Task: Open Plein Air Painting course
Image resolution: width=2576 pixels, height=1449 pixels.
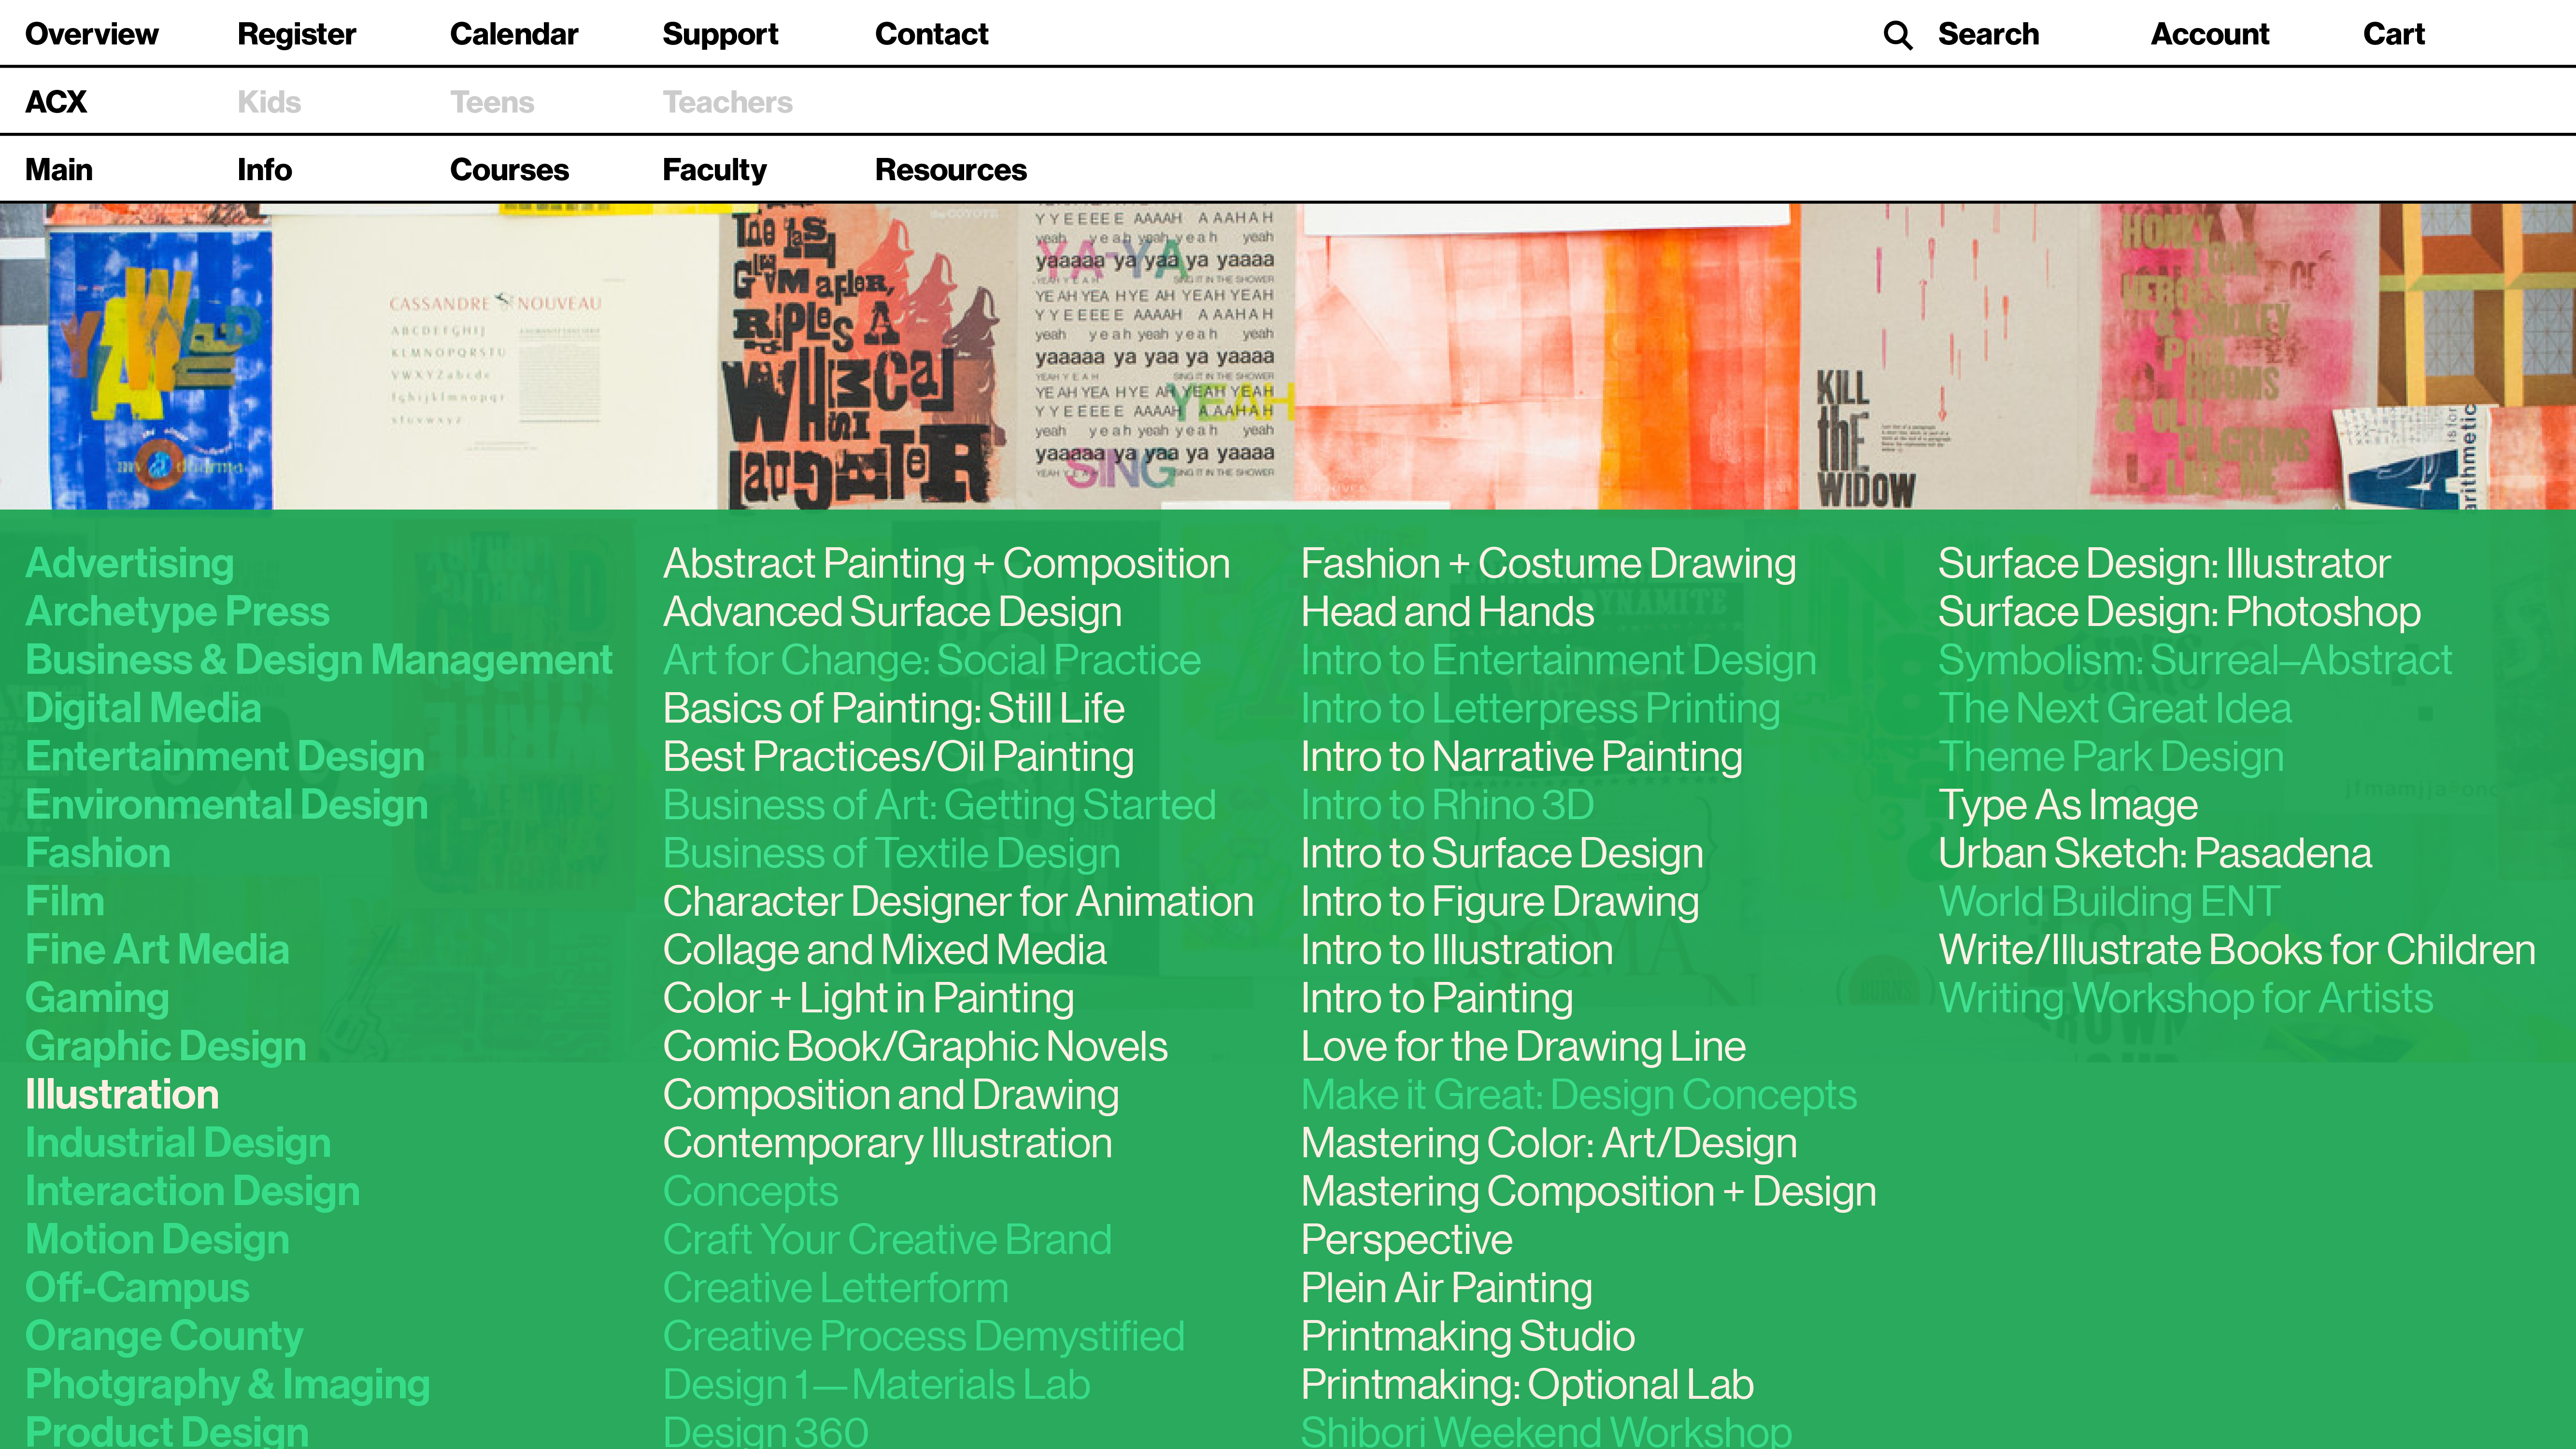Action: [x=1446, y=1288]
